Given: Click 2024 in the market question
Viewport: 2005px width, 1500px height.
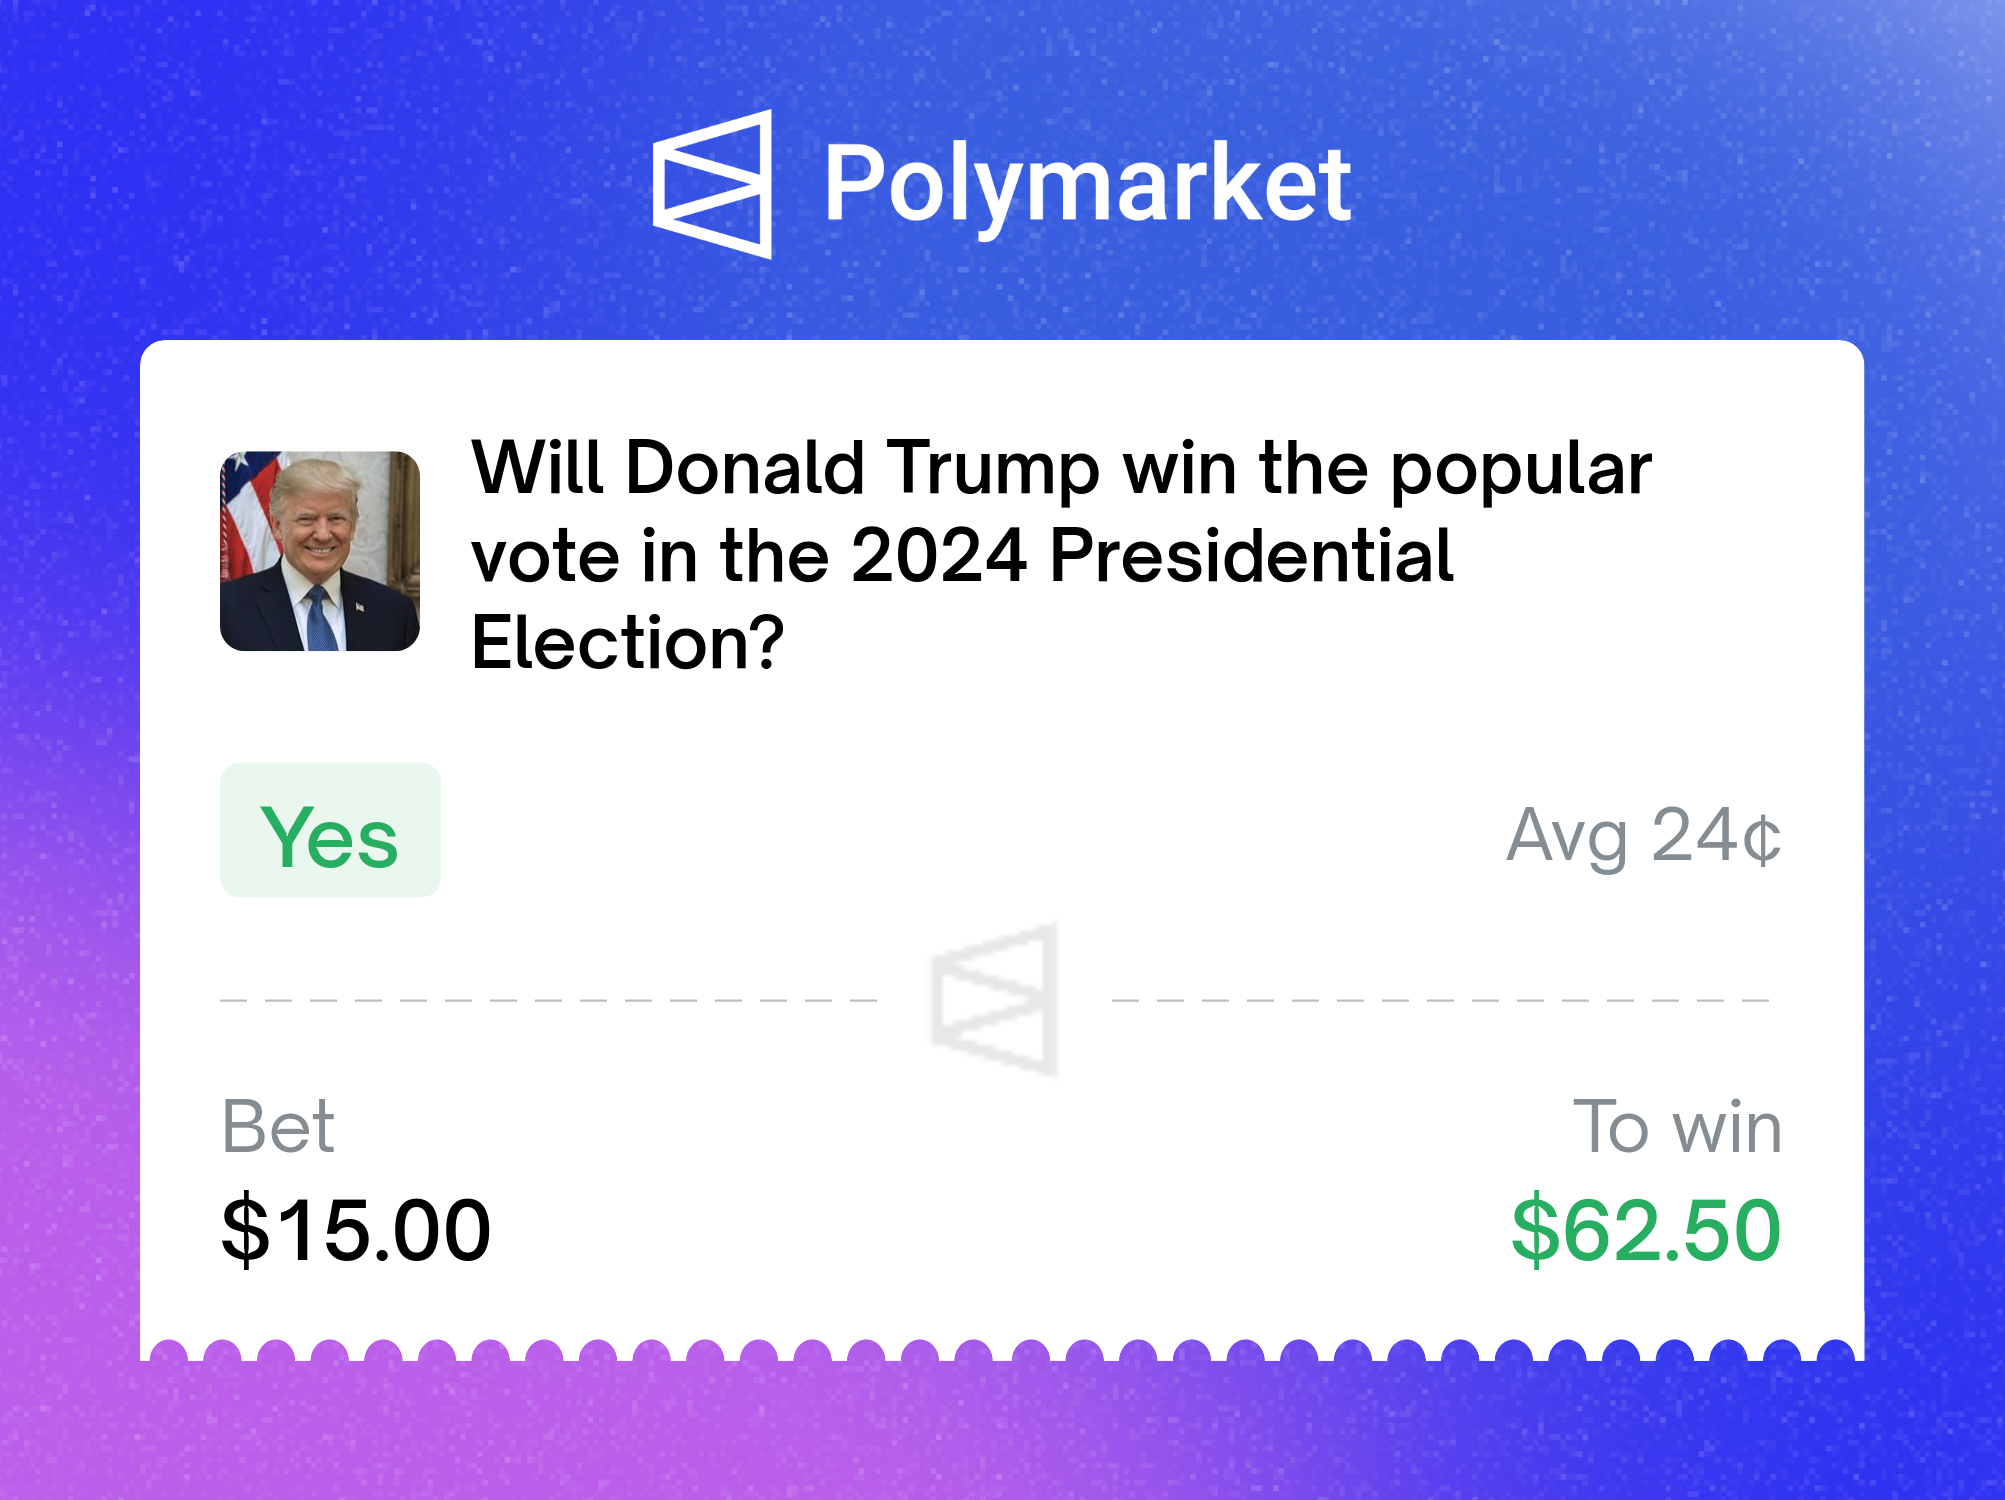Looking at the screenshot, I should tap(939, 556).
